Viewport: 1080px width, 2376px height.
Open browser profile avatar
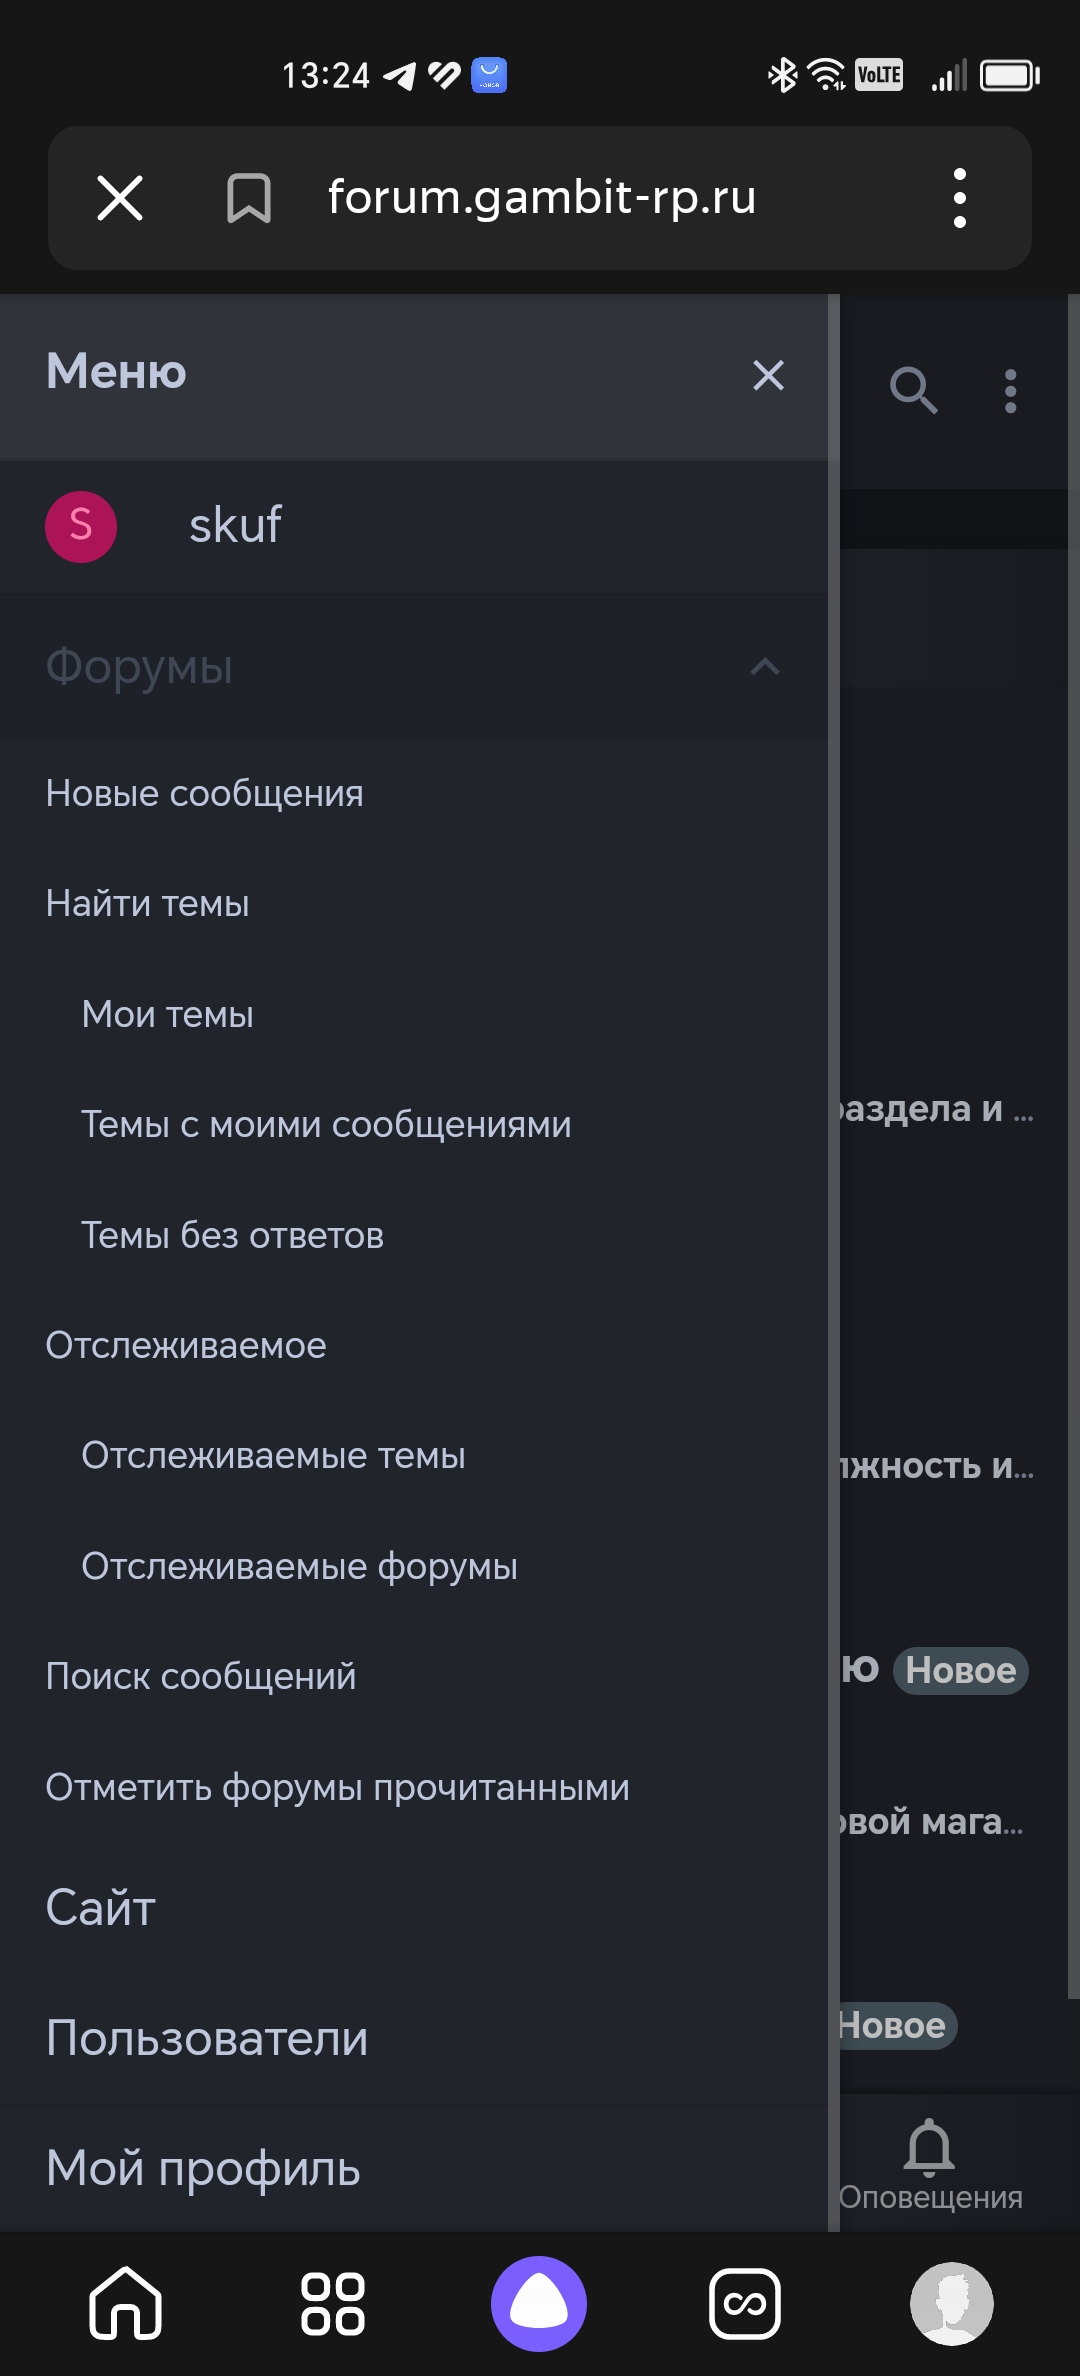tap(951, 2303)
